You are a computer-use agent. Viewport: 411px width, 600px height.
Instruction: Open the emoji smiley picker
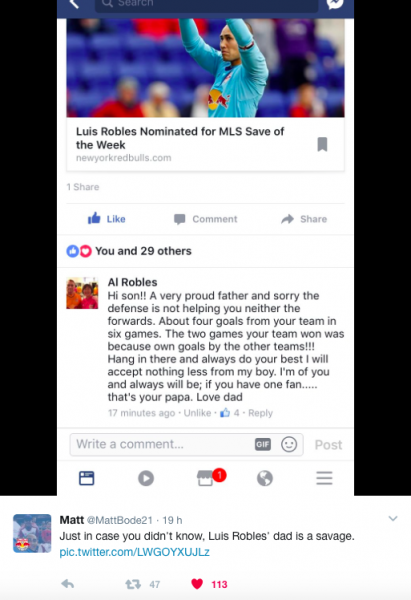289,444
